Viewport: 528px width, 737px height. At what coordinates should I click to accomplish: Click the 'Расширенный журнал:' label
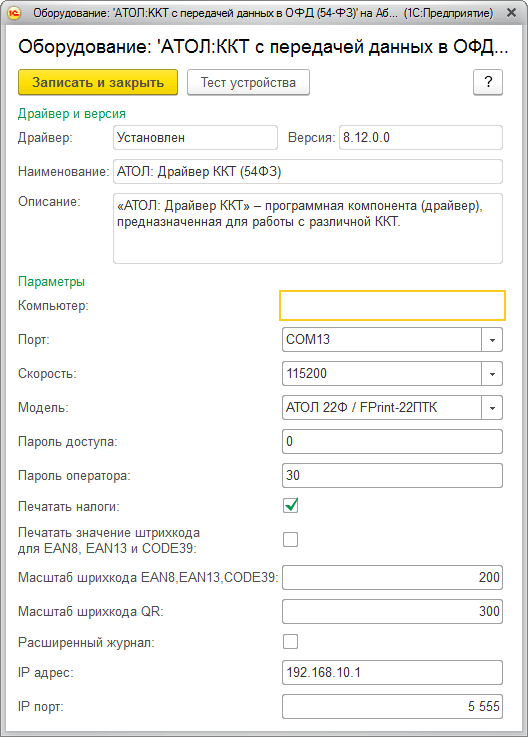click(86, 643)
